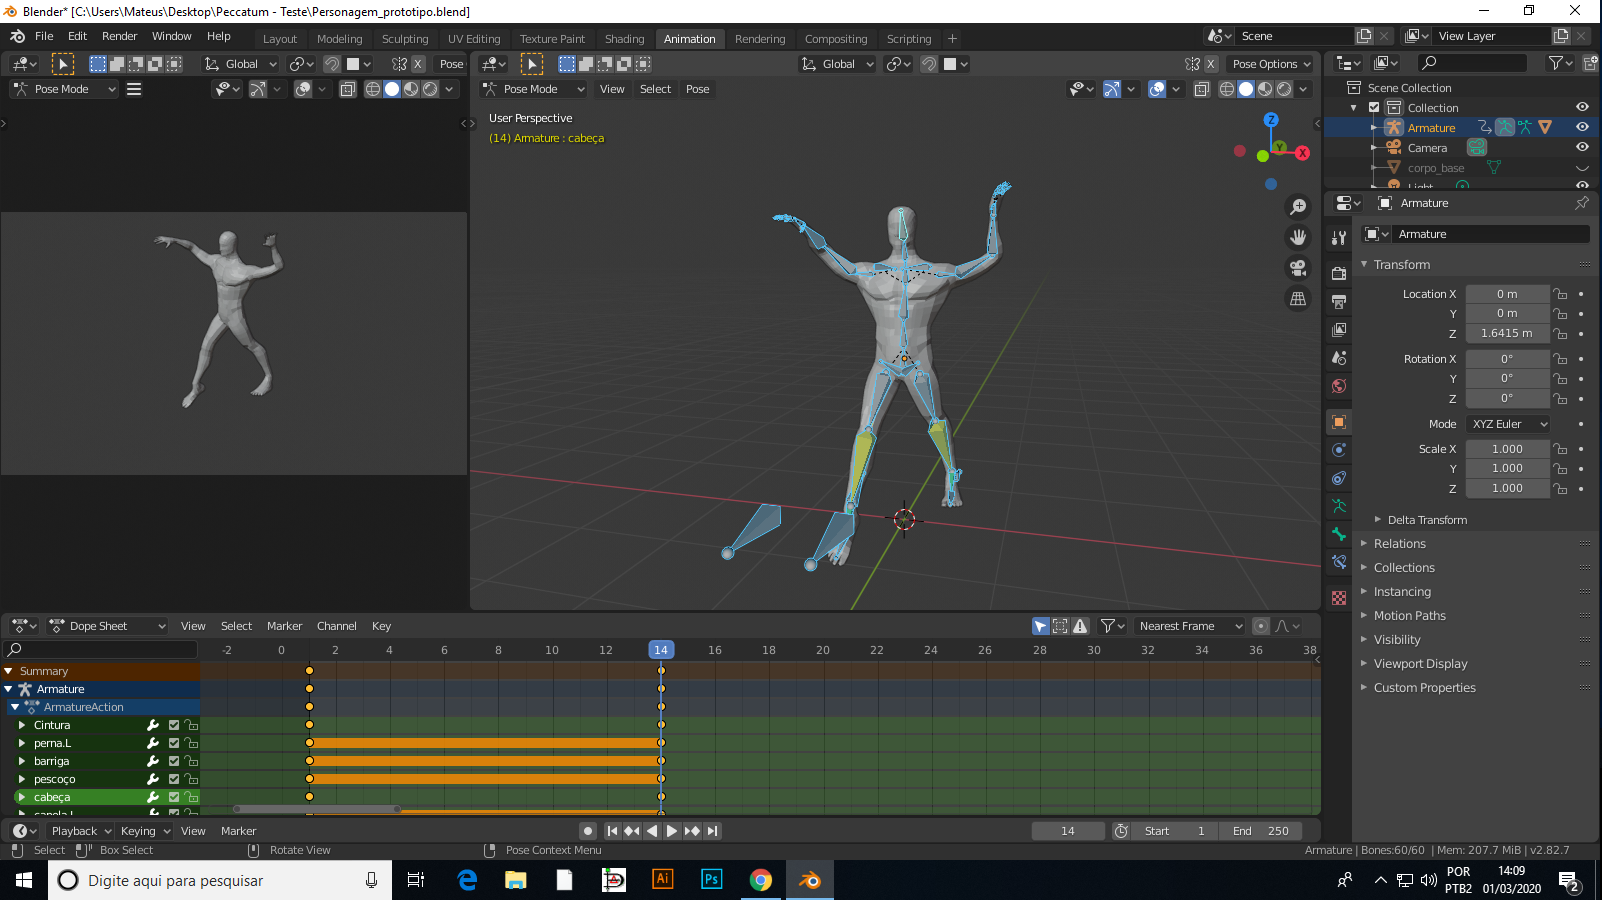Toggle the Location X lock icon
Viewport: 1602px width, 902px height.
tap(1560, 294)
